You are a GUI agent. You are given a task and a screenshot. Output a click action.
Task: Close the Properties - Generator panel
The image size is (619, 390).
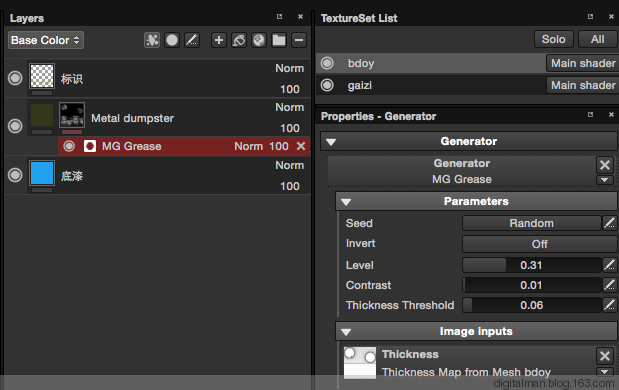click(x=611, y=114)
